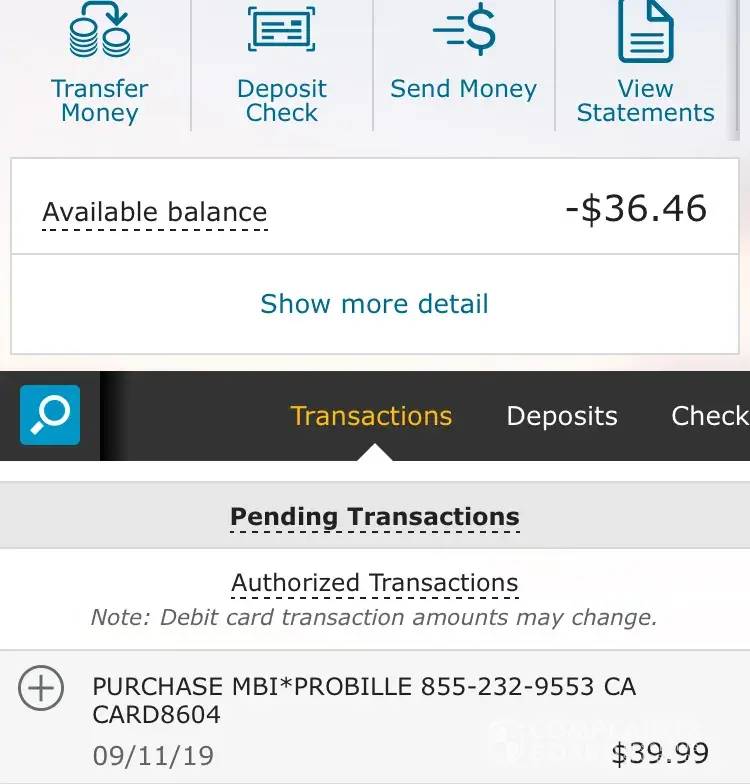Click the Transfer Money text label
This screenshot has height=784, width=750.
click(100, 101)
